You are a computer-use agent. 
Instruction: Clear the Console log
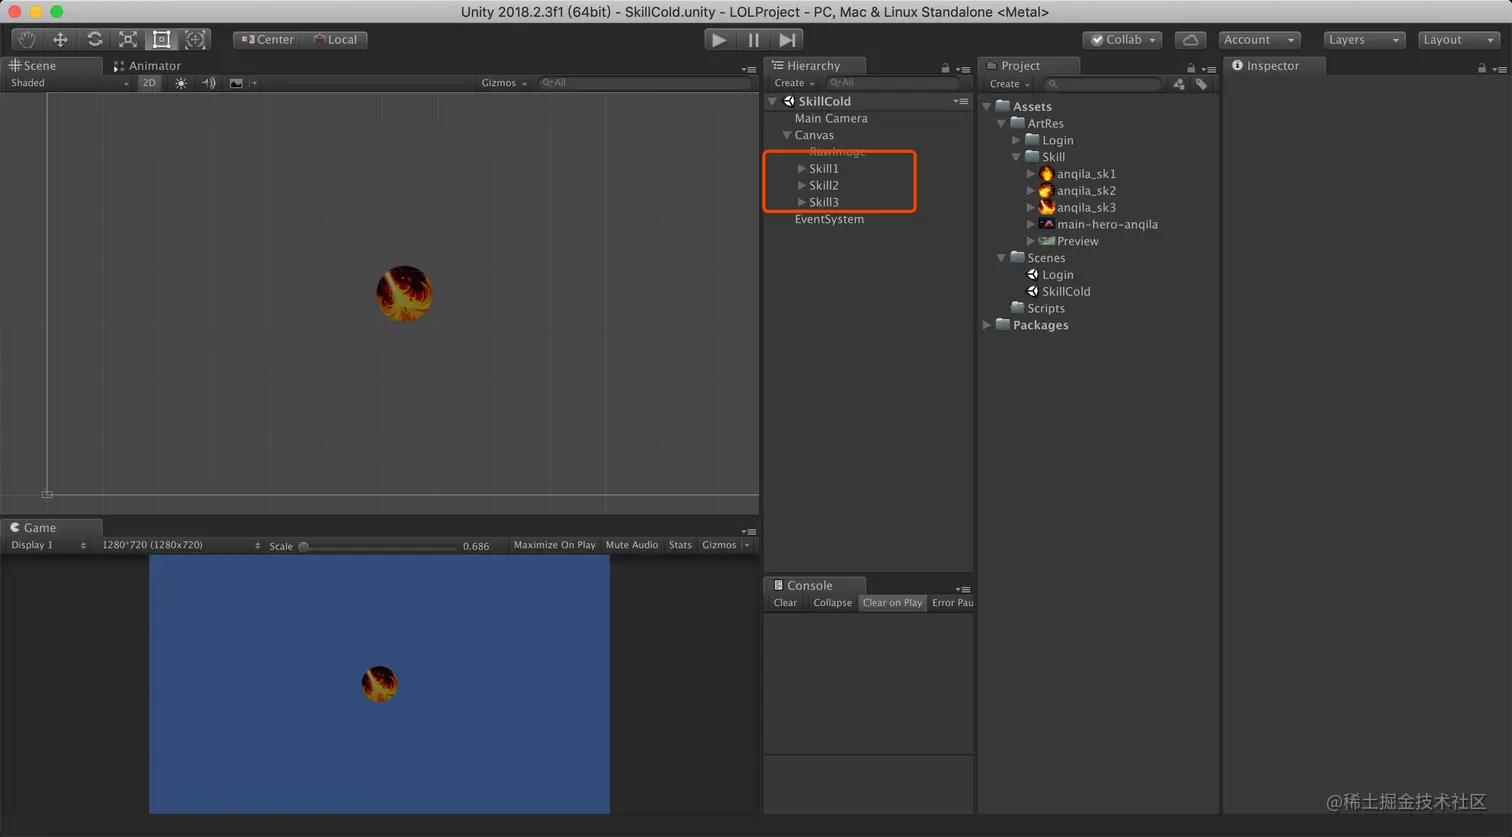785,603
